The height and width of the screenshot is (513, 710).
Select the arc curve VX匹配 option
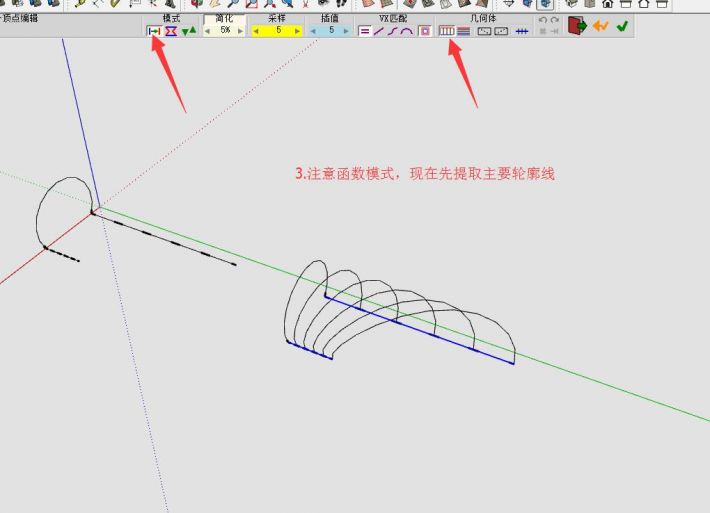(407, 31)
